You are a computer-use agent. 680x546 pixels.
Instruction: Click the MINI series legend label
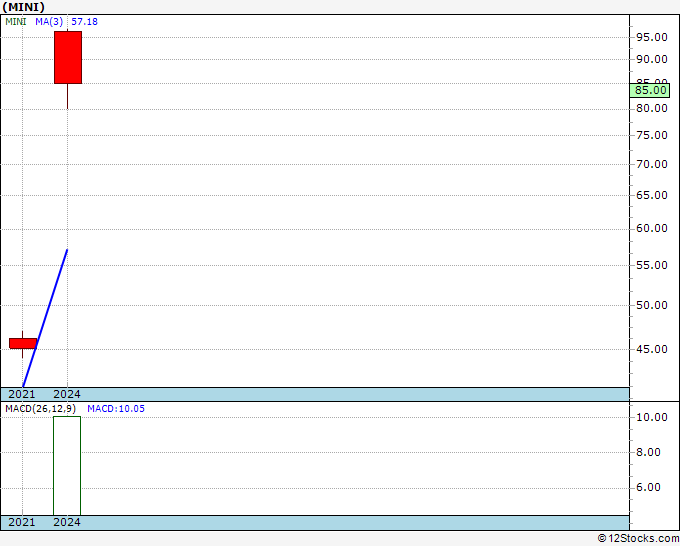point(16,22)
